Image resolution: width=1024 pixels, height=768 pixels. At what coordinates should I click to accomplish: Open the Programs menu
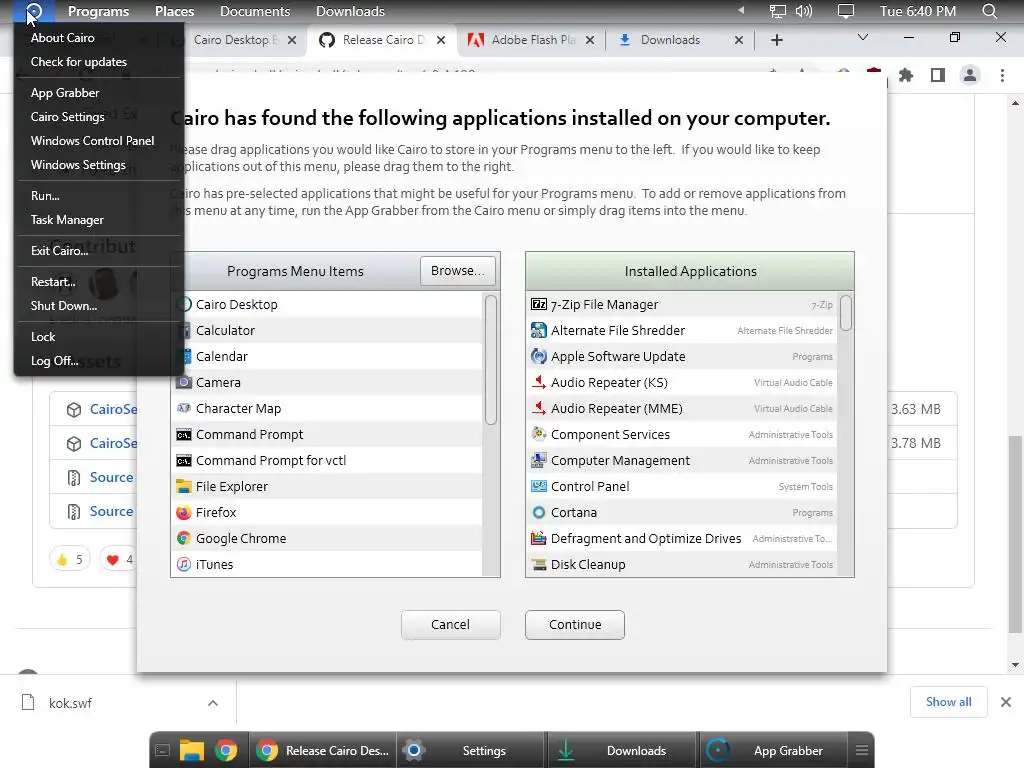(x=99, y=11)
